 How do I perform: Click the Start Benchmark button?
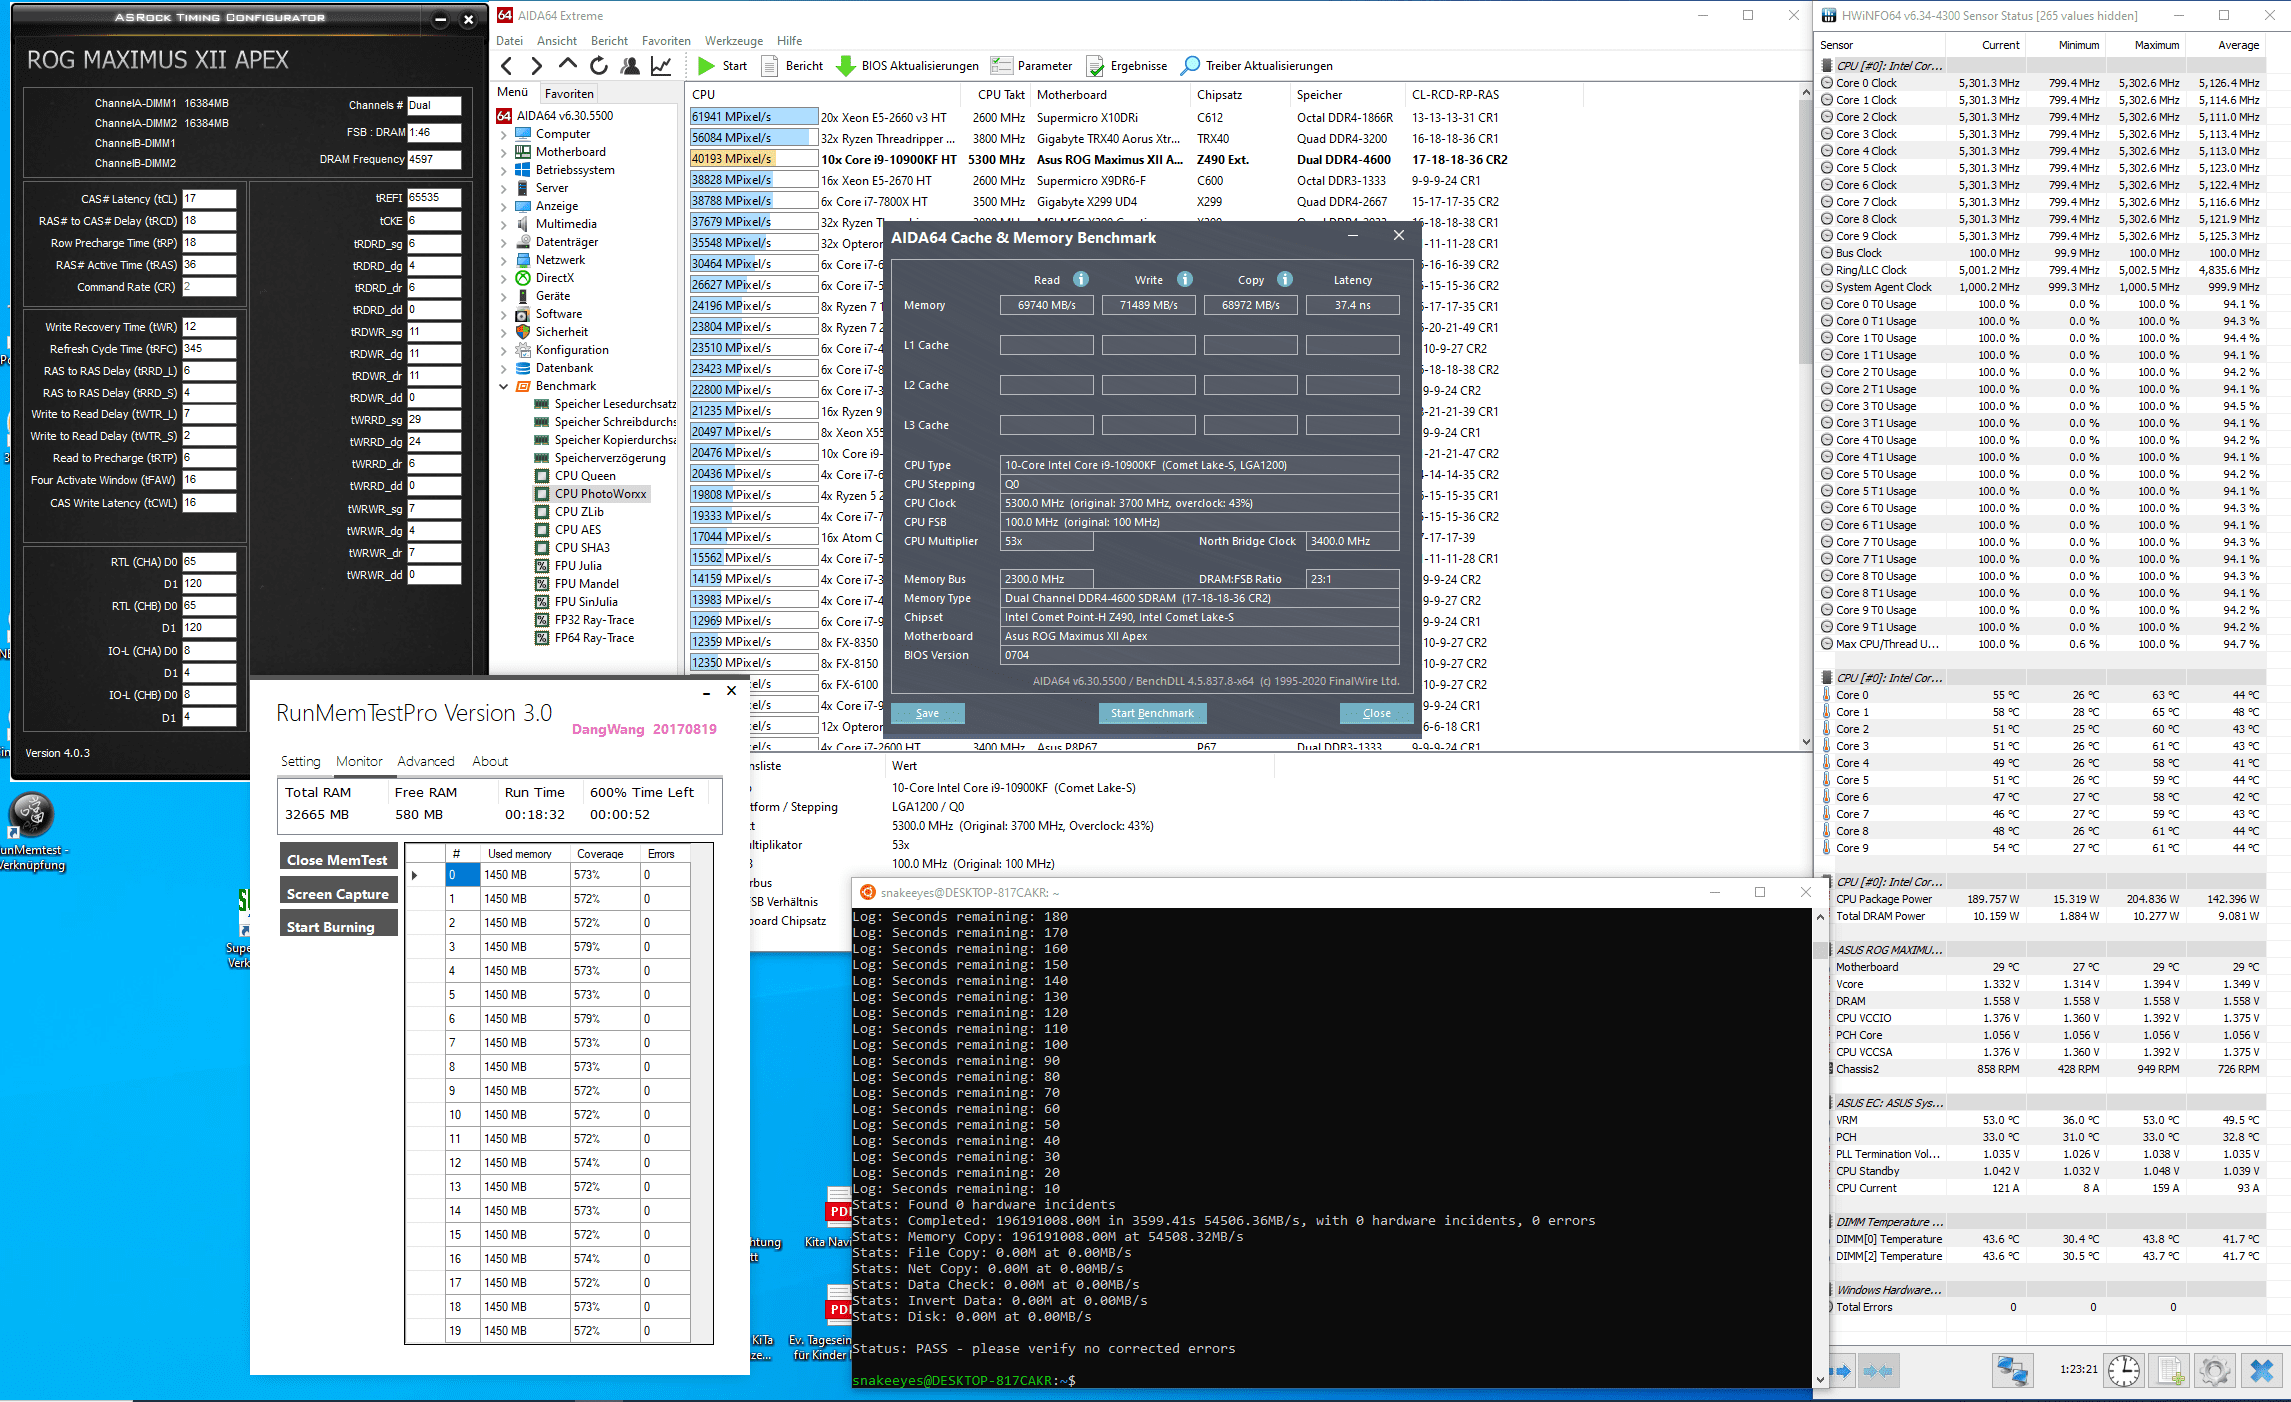[1152, 713]
